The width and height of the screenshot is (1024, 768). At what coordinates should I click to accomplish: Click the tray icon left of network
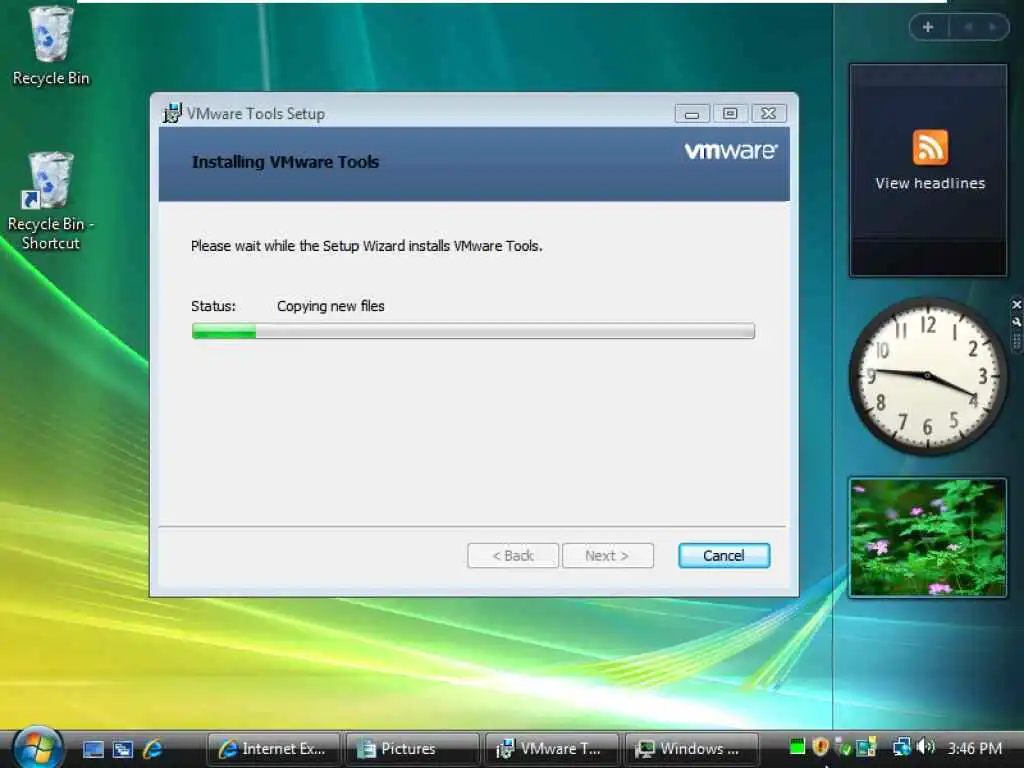[x=866, y=746]
